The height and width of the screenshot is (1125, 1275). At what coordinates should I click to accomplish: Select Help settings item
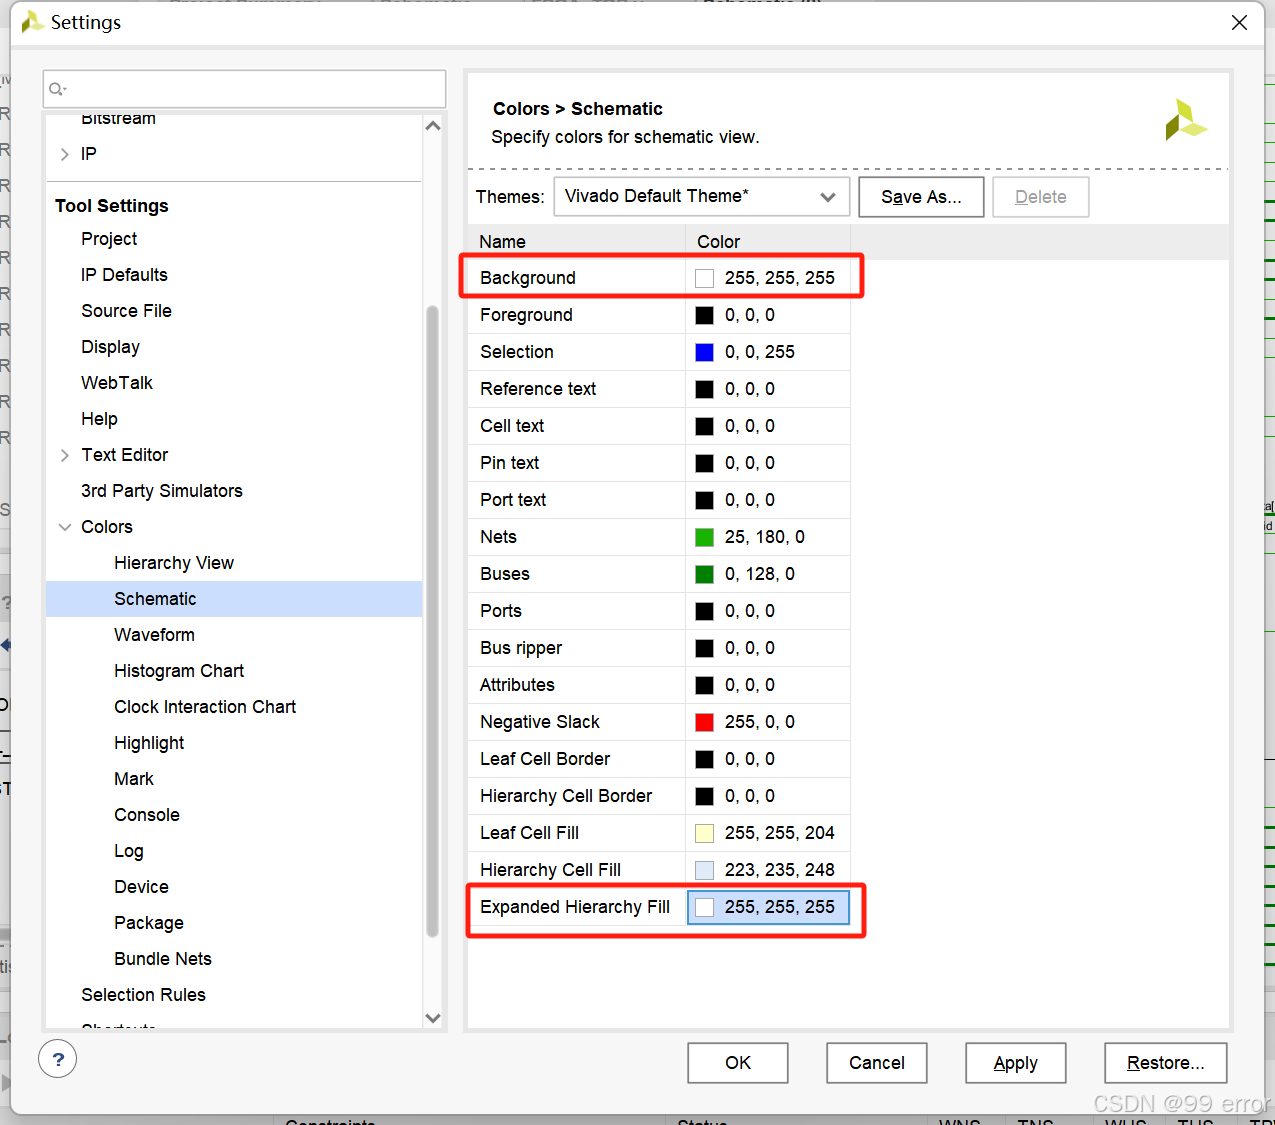99,419
